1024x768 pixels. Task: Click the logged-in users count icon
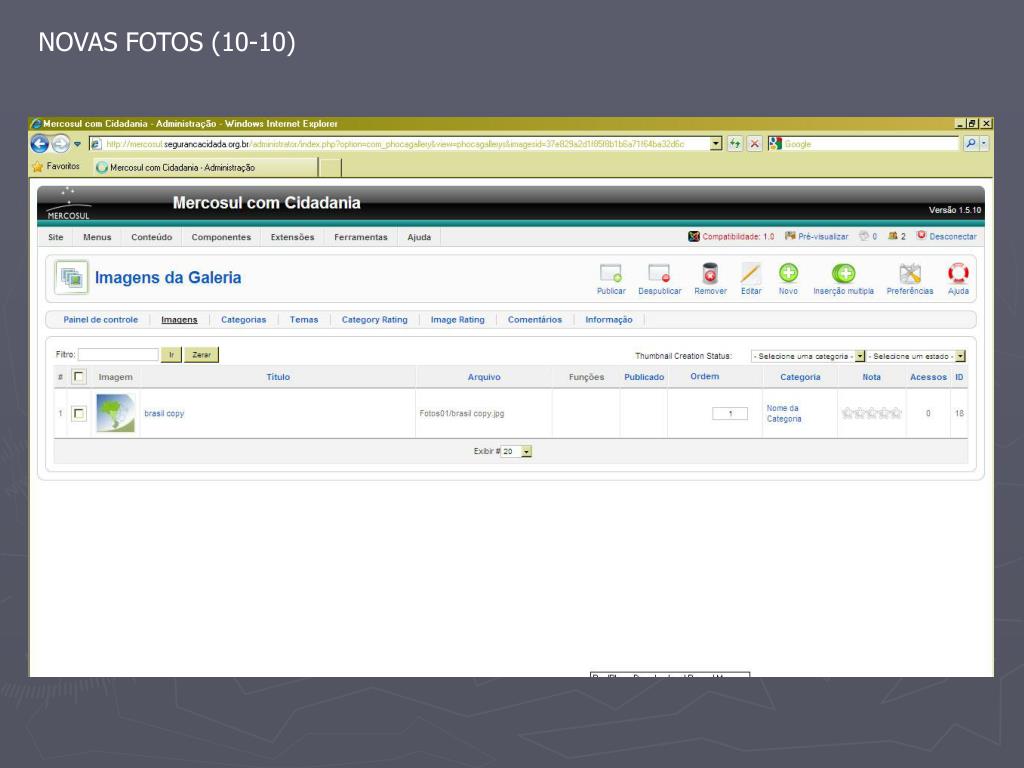tap(893, 236)
